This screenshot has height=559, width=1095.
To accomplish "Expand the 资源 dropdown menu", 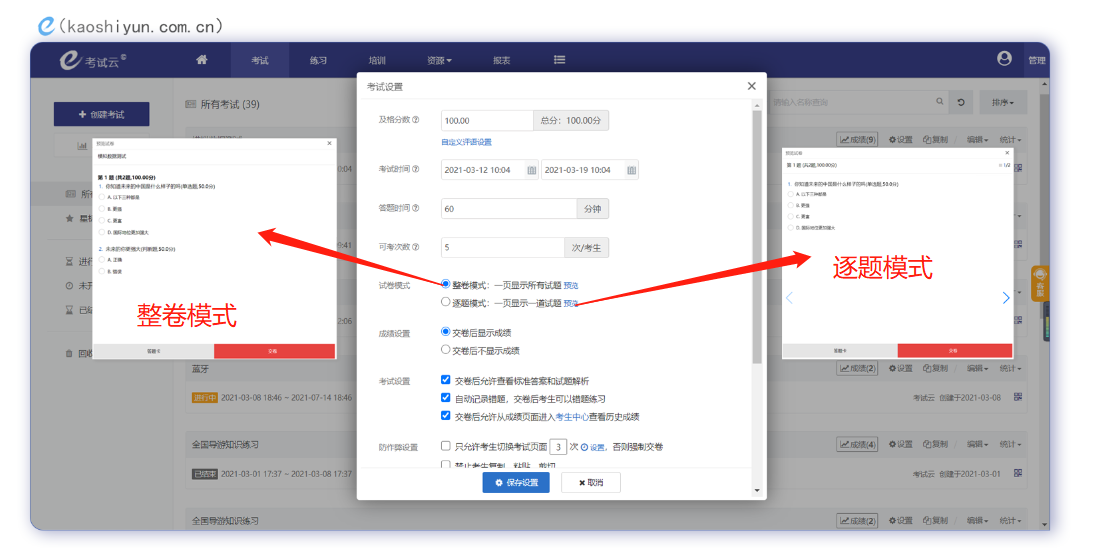I will 439,61.
